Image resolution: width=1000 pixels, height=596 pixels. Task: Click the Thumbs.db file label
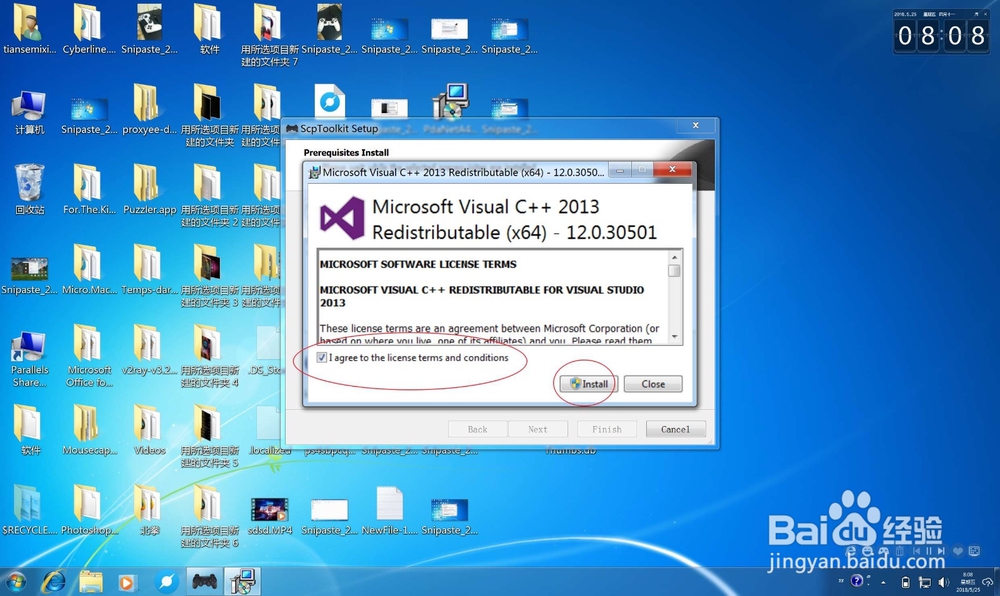pos(571,450)
